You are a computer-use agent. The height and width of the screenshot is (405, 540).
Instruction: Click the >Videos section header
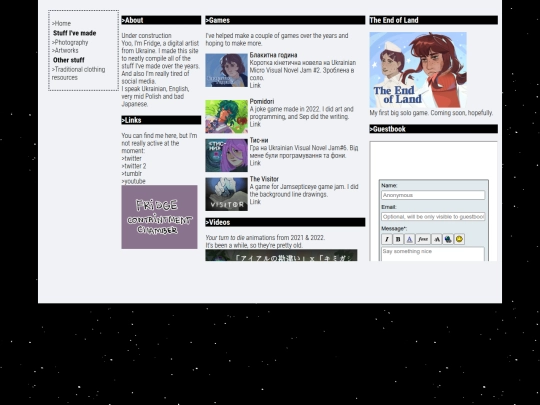(x=285, y=222)
